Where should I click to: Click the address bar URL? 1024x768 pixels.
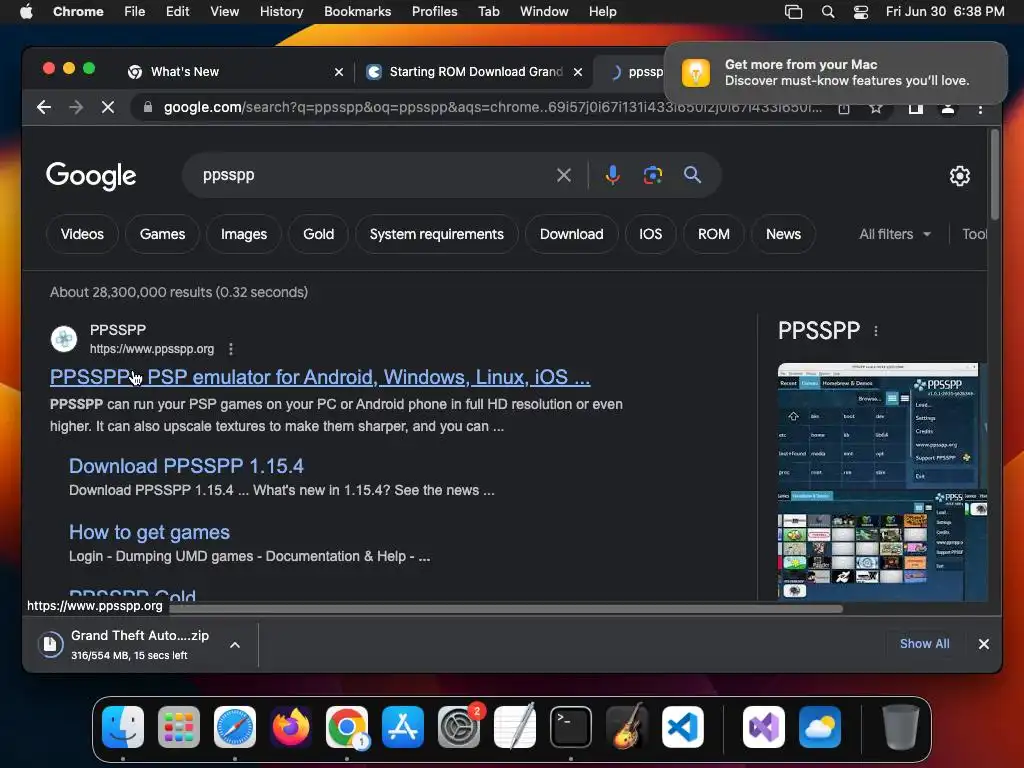tap(492, 107)
